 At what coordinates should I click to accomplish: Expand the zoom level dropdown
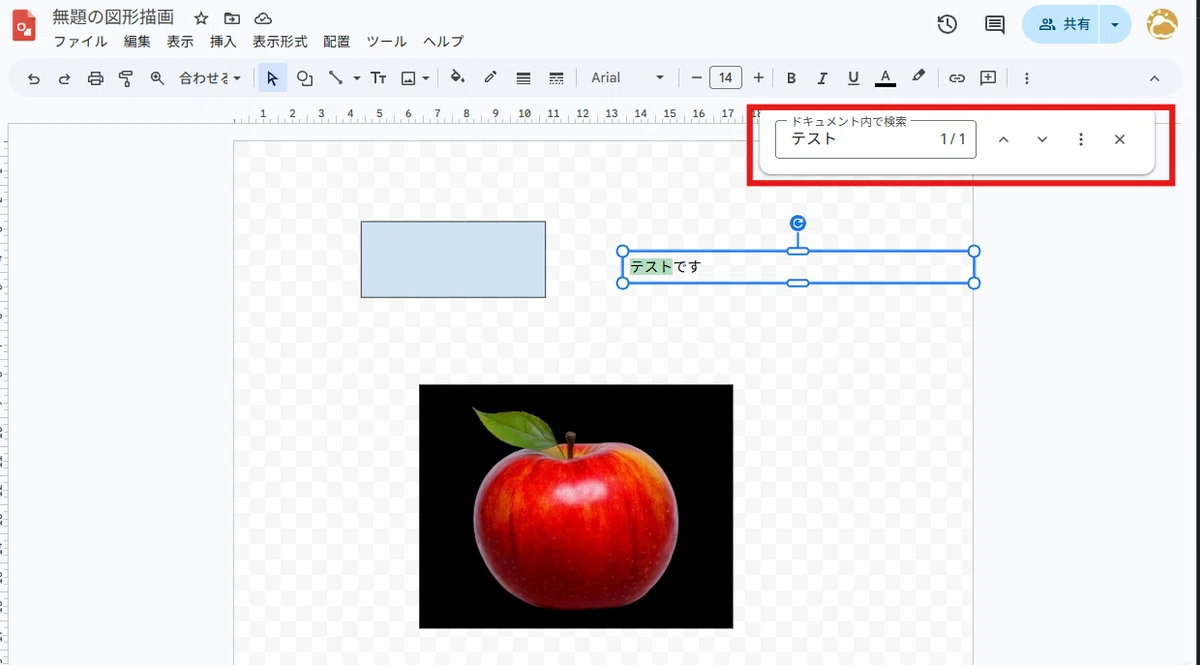(x=210, y=78)
